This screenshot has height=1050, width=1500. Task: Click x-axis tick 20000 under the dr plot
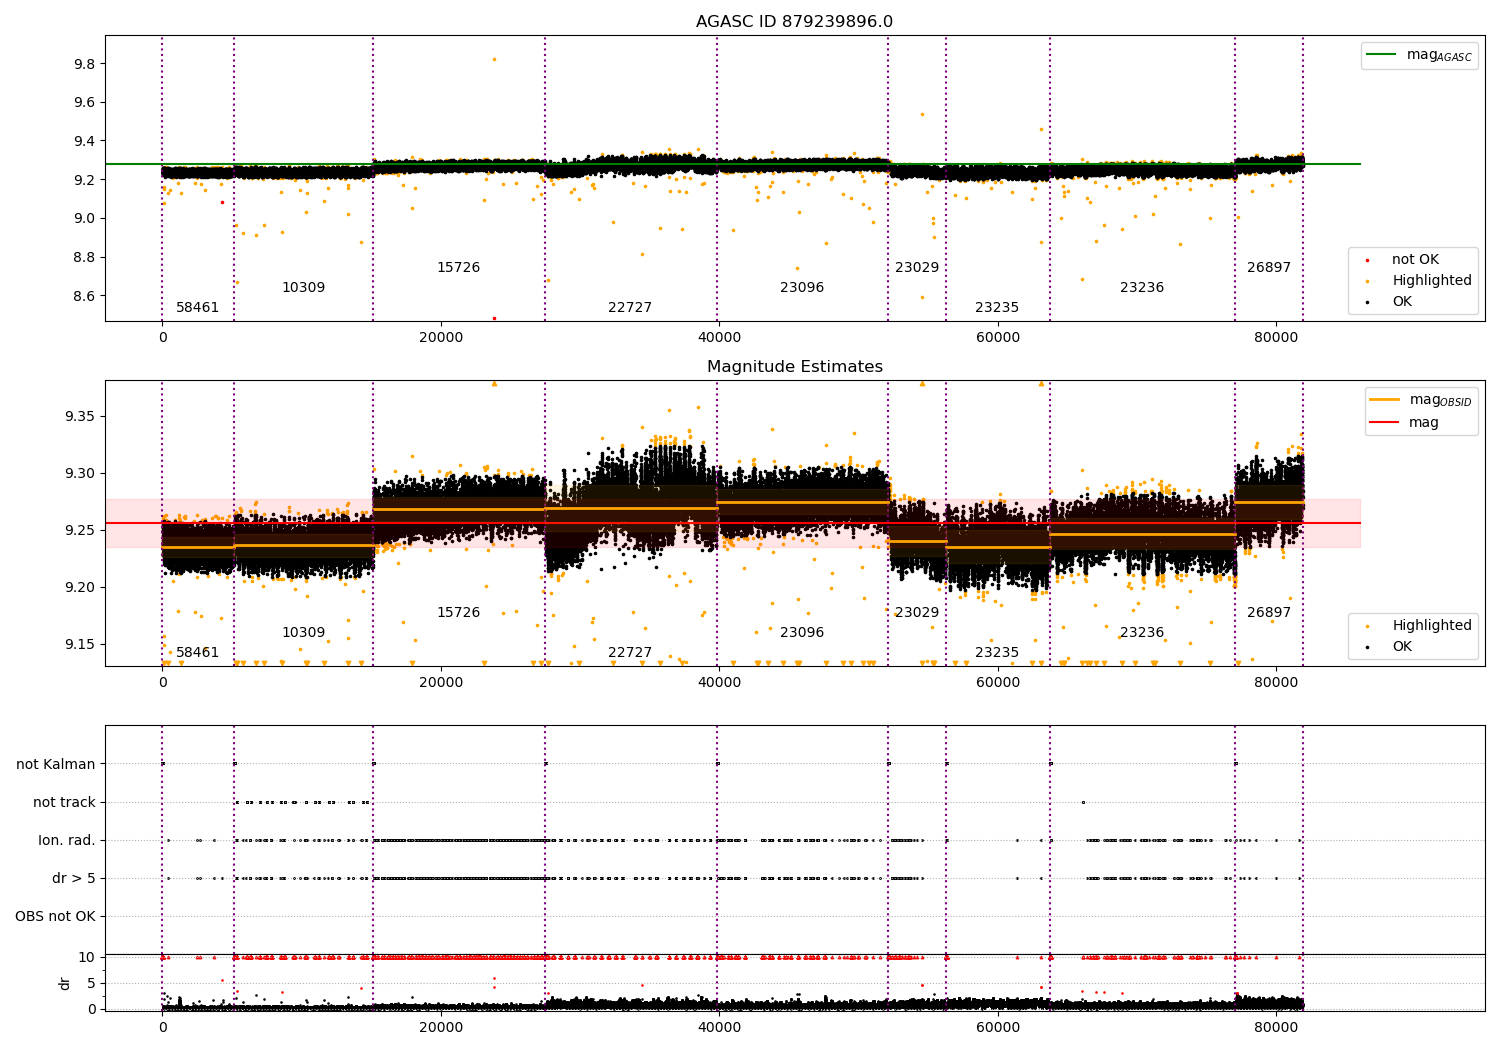point(441,1027)
